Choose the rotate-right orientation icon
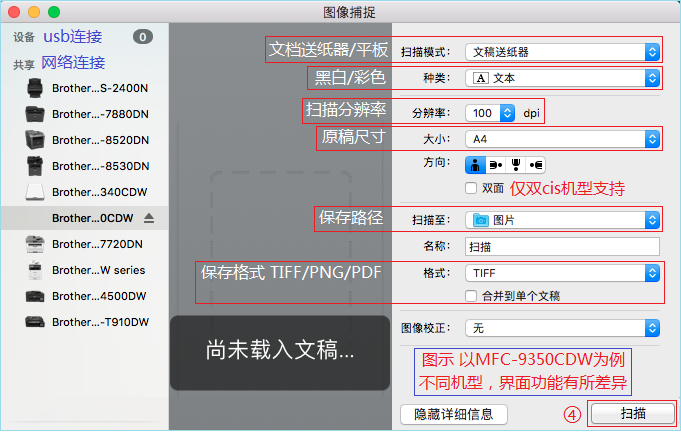 click(x=536, y=165)
